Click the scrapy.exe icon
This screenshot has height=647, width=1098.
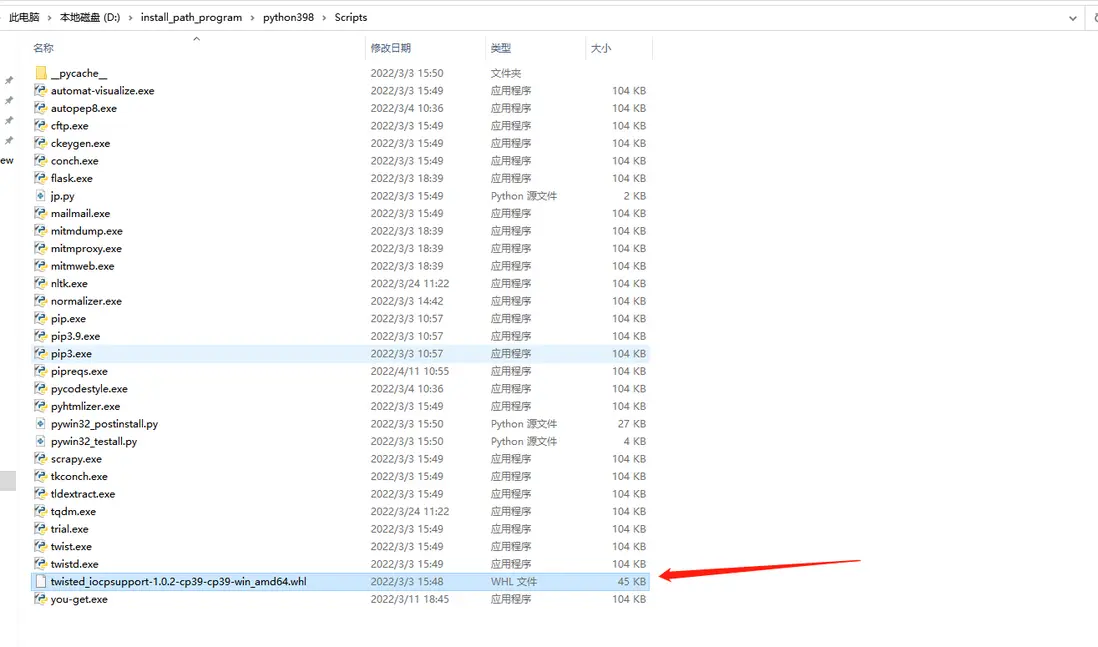point(41,459)
